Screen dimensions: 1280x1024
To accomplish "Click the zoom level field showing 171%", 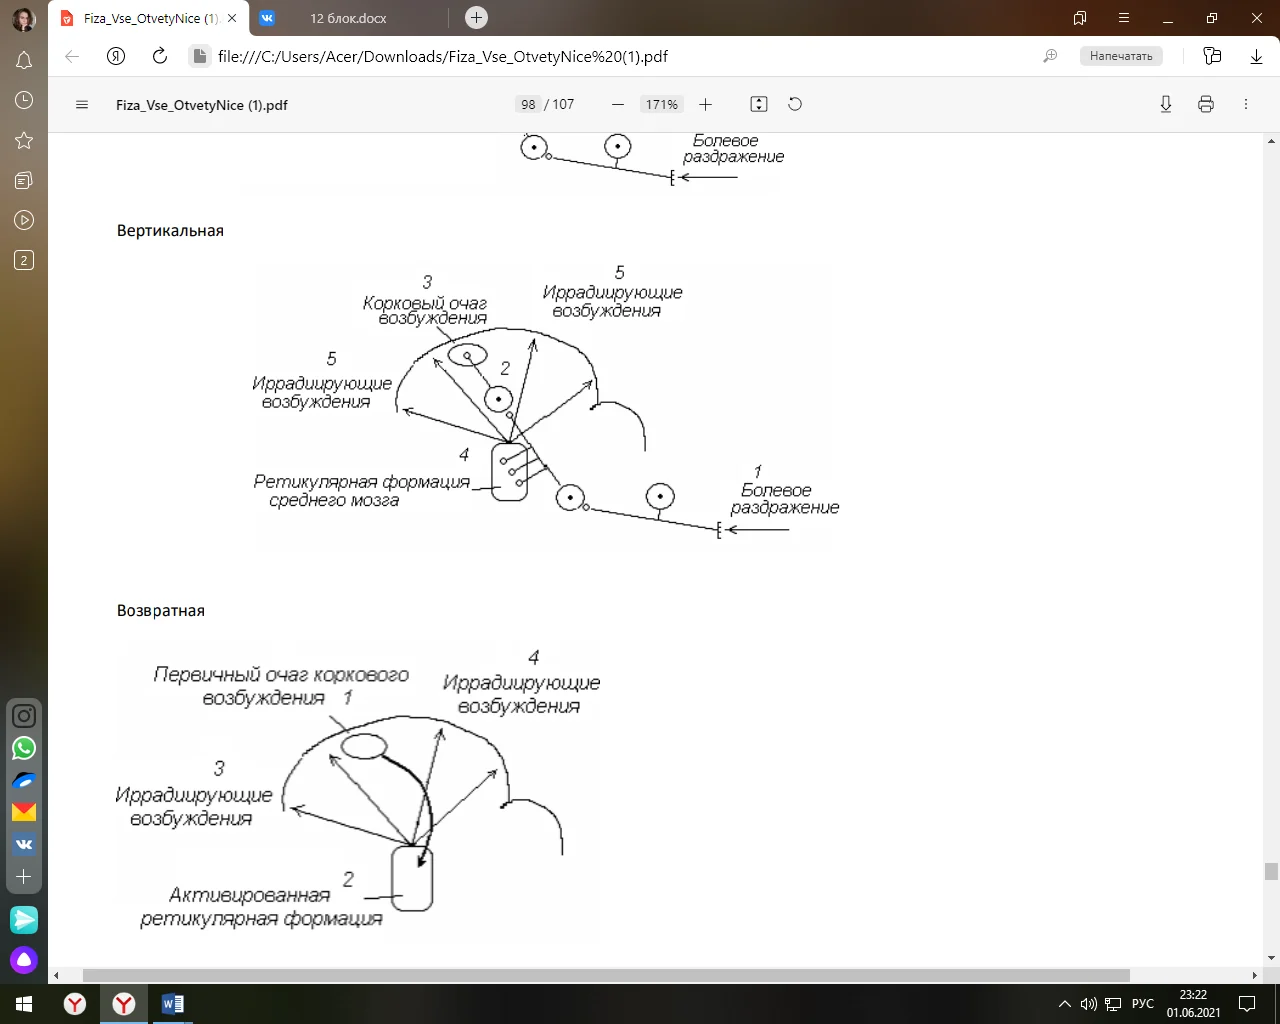I will (661, 105).
